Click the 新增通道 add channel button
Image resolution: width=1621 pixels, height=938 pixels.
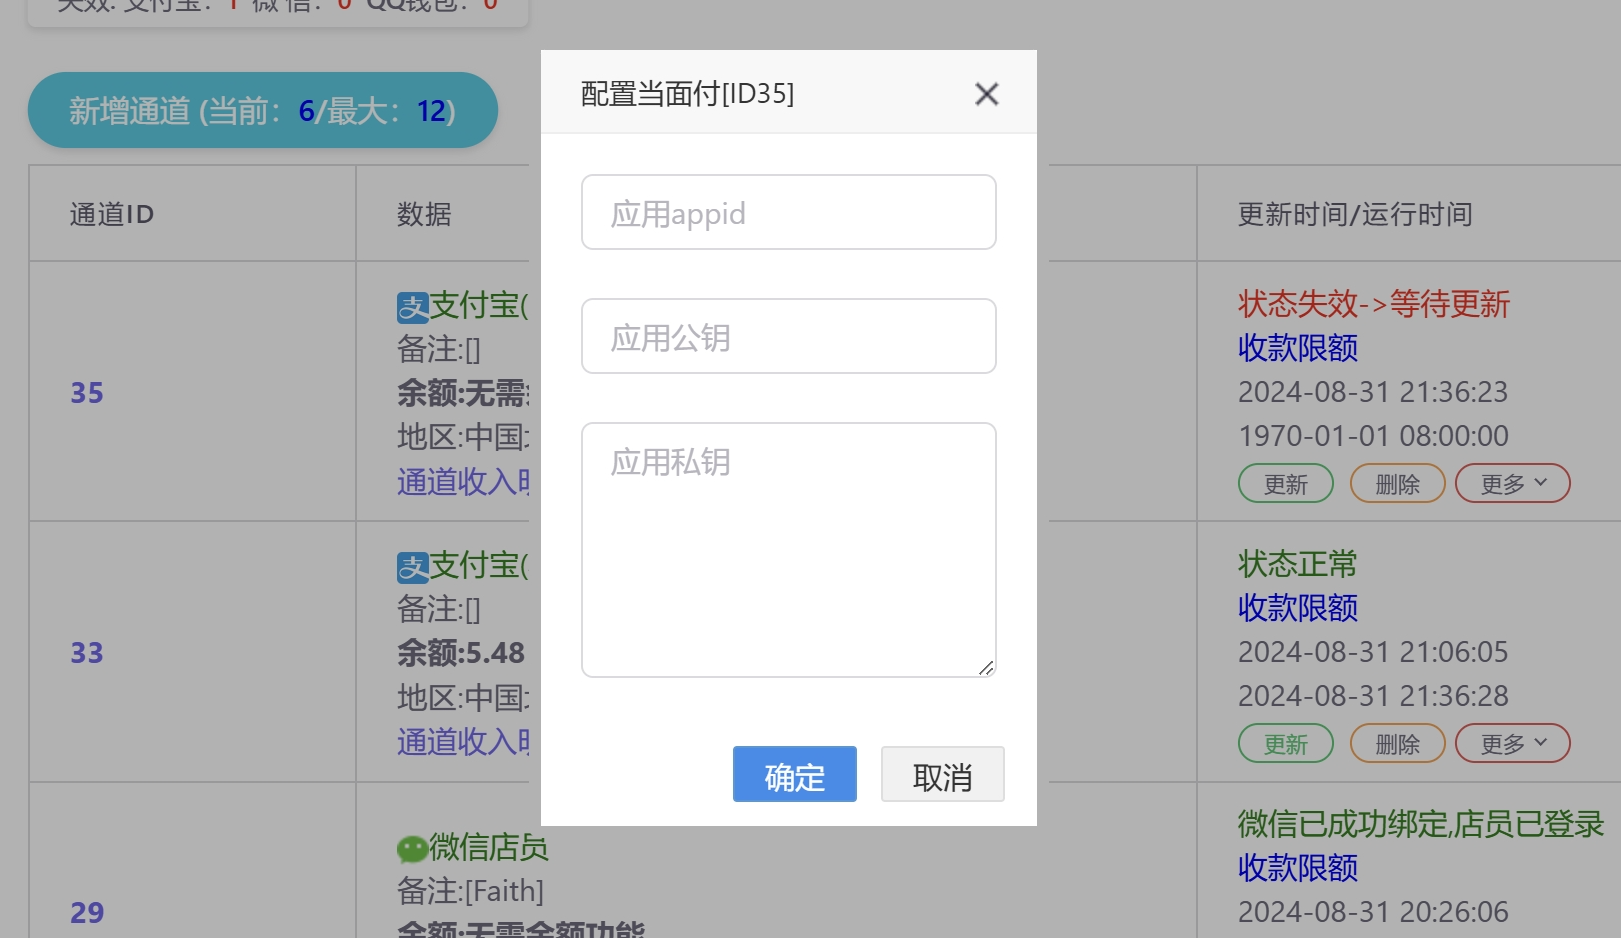[x=263, y=110]
